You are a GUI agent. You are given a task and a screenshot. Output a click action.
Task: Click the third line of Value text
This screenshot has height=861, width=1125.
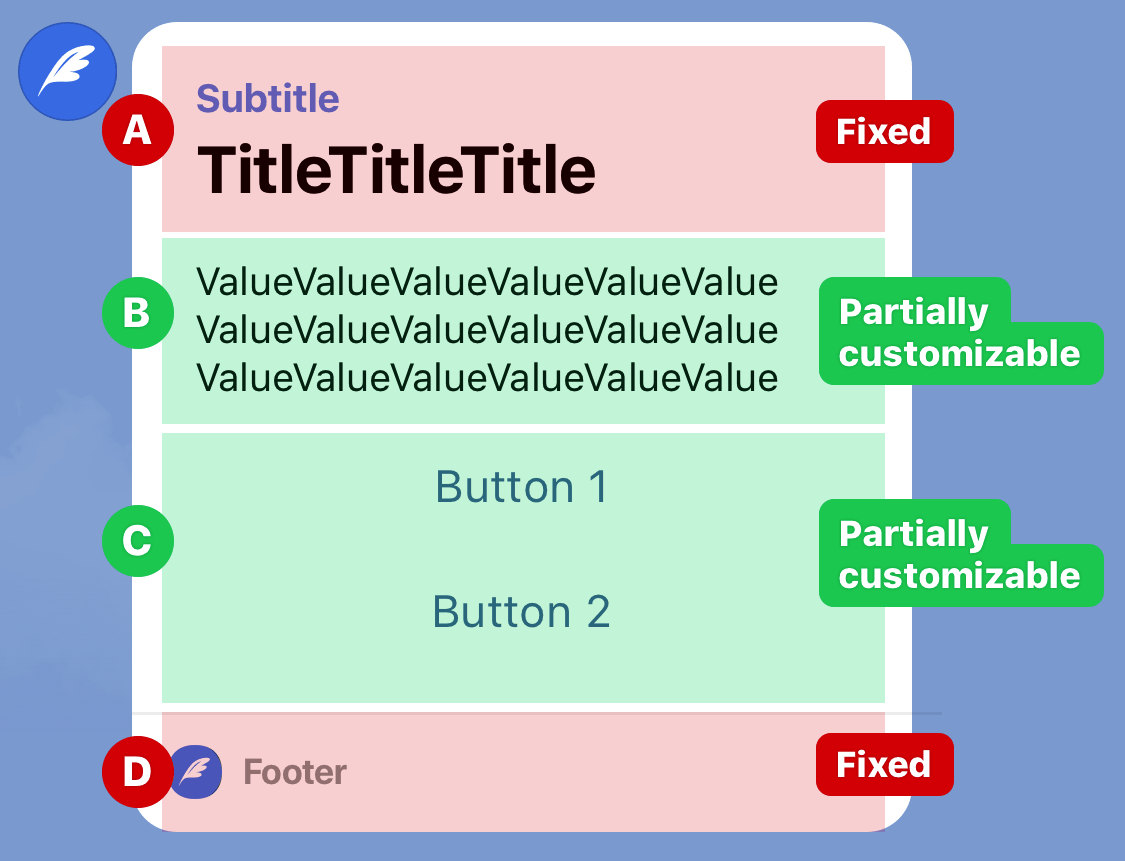487,377
